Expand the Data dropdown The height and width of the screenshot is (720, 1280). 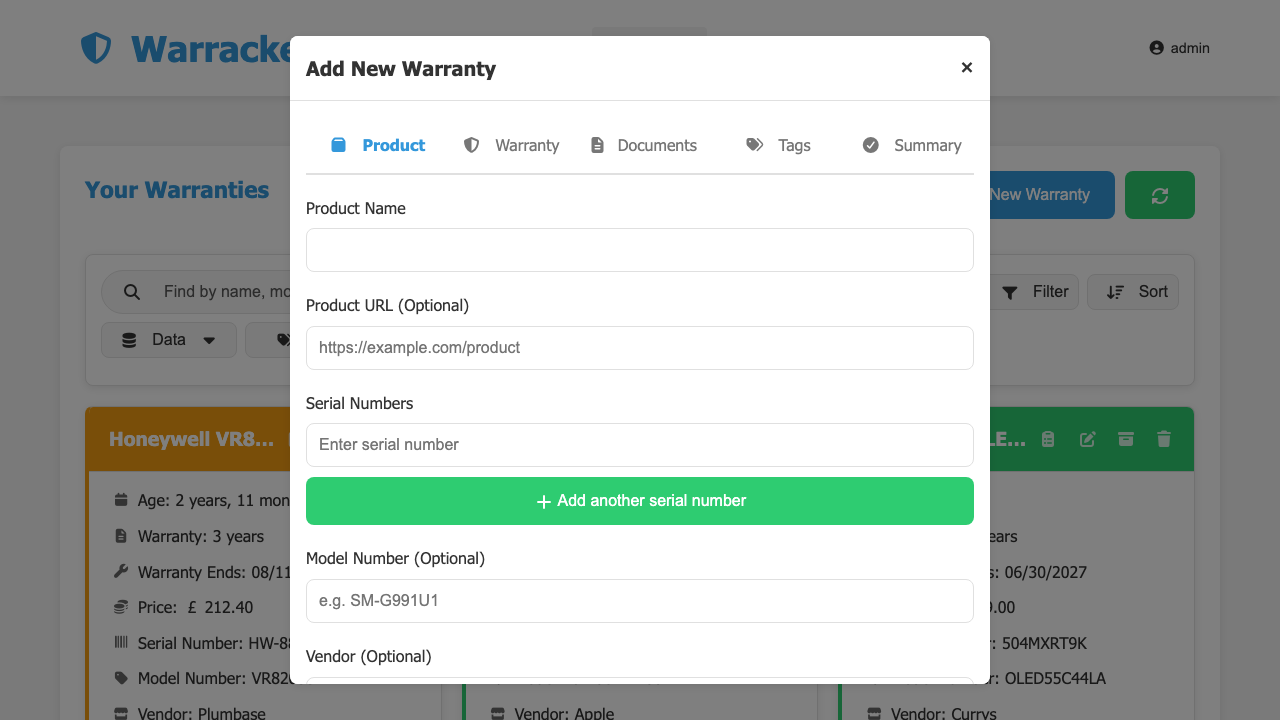click(x=169, y=340)
